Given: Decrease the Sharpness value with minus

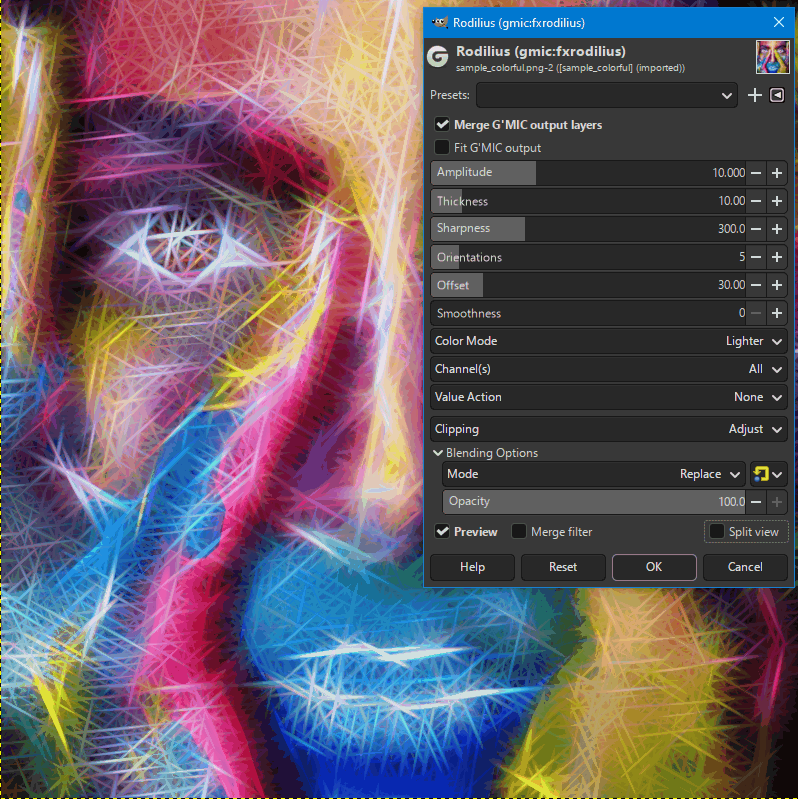Looking at the screenshot, I should pyautogui.click(x=756, y=229).
